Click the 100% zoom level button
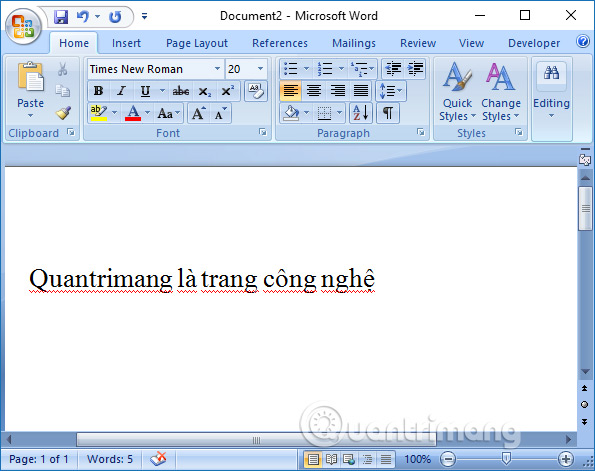This screenshot has height=471, width=595. pos(417,460)
